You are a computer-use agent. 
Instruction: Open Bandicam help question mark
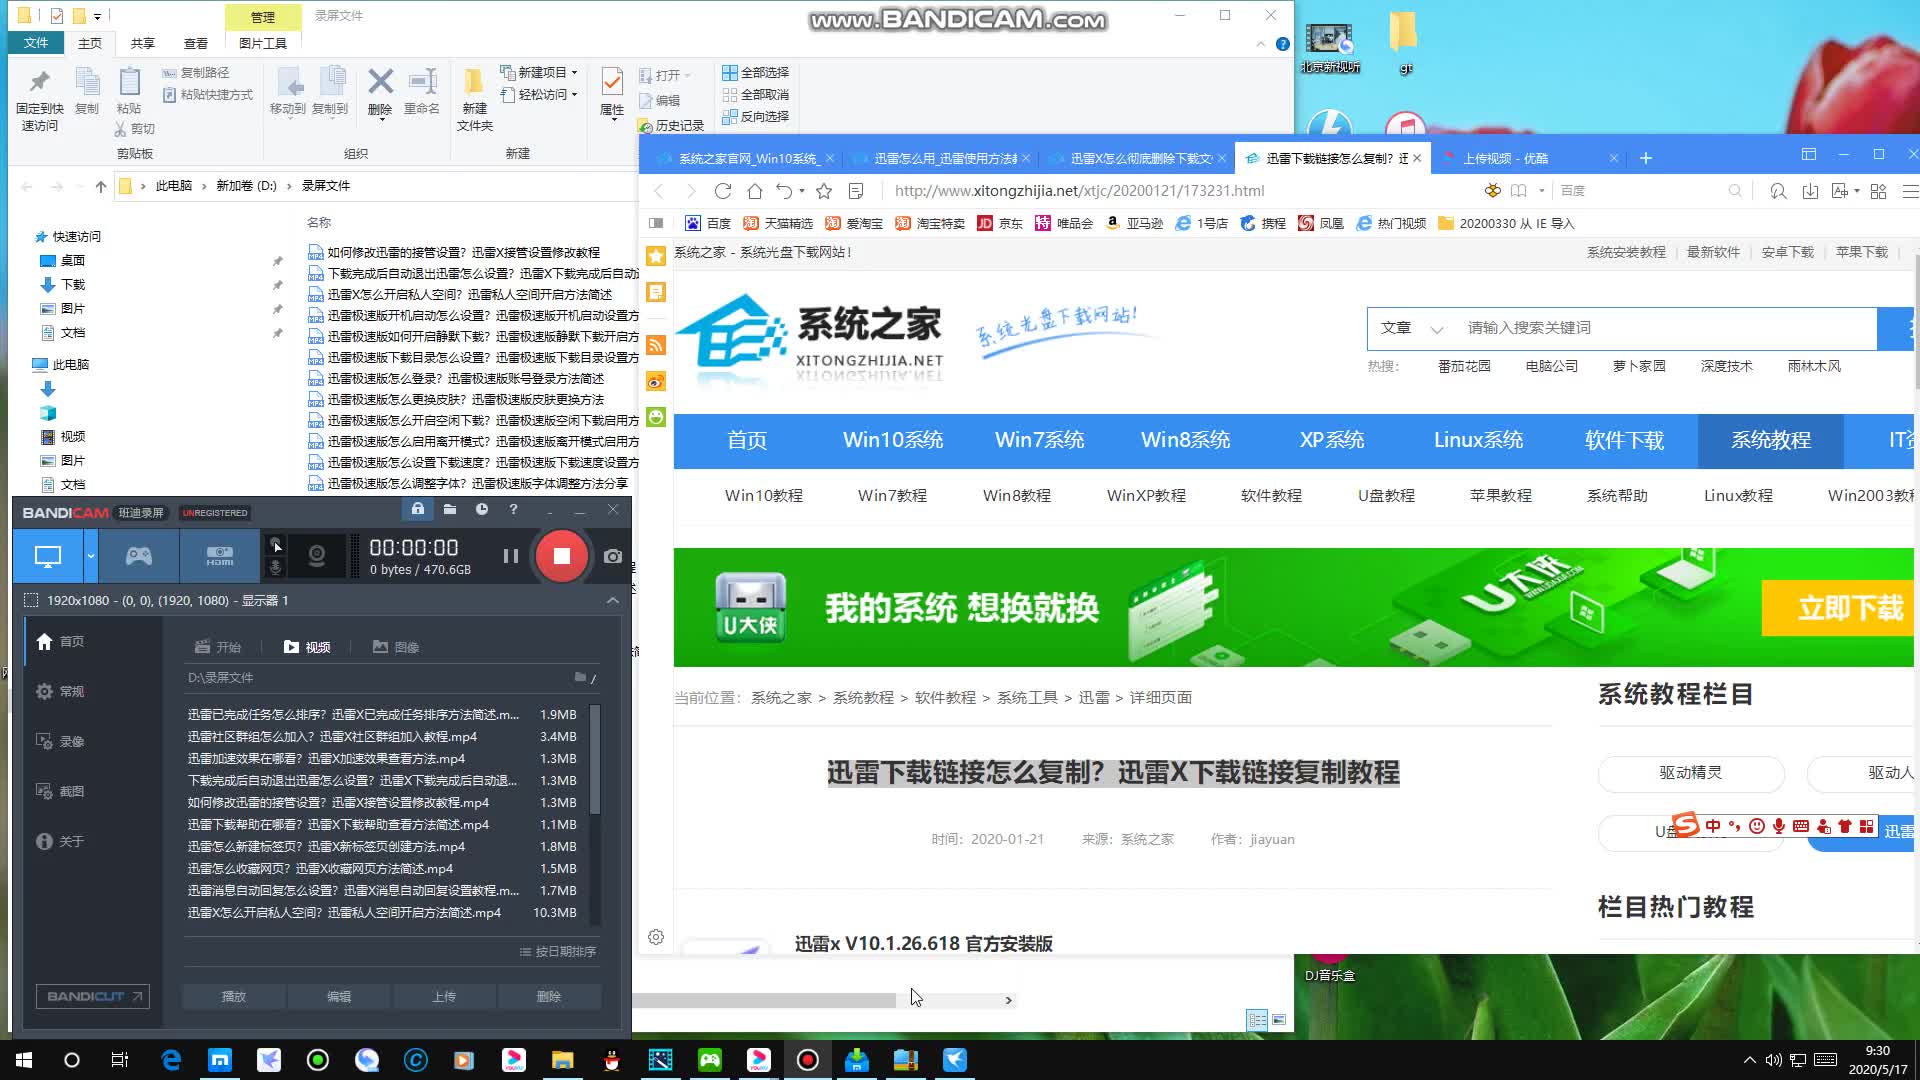click(513, 509)
